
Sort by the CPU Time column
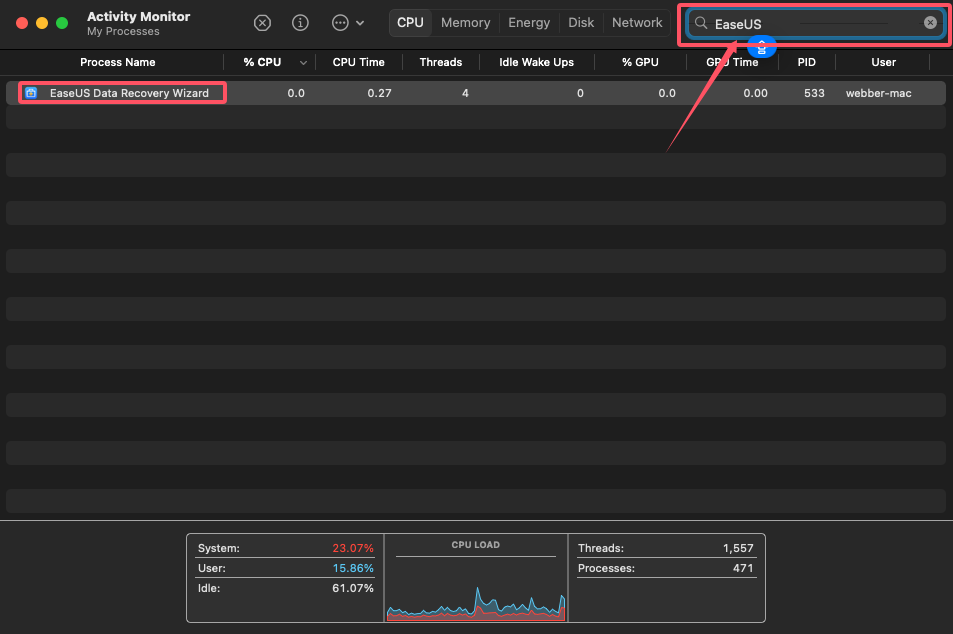(359, 62)
